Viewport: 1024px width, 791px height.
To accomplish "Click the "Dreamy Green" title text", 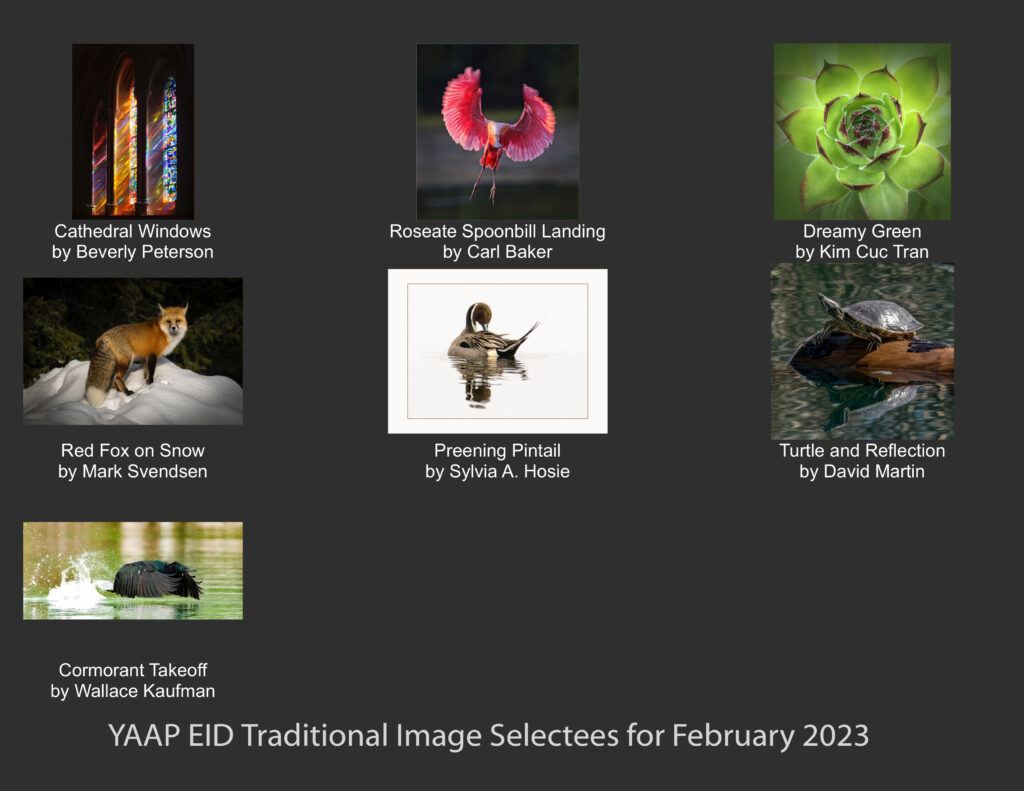I will [x=862, y=232].
